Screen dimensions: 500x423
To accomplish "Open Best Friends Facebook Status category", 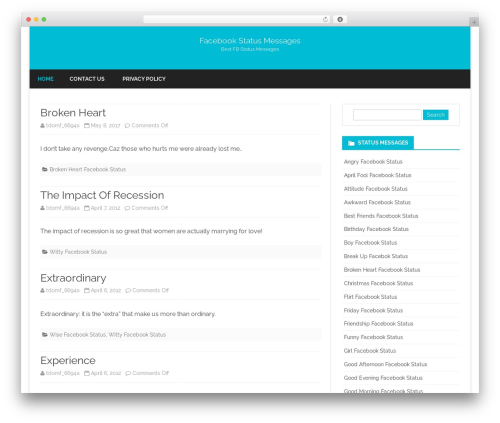I will [381, 216].
